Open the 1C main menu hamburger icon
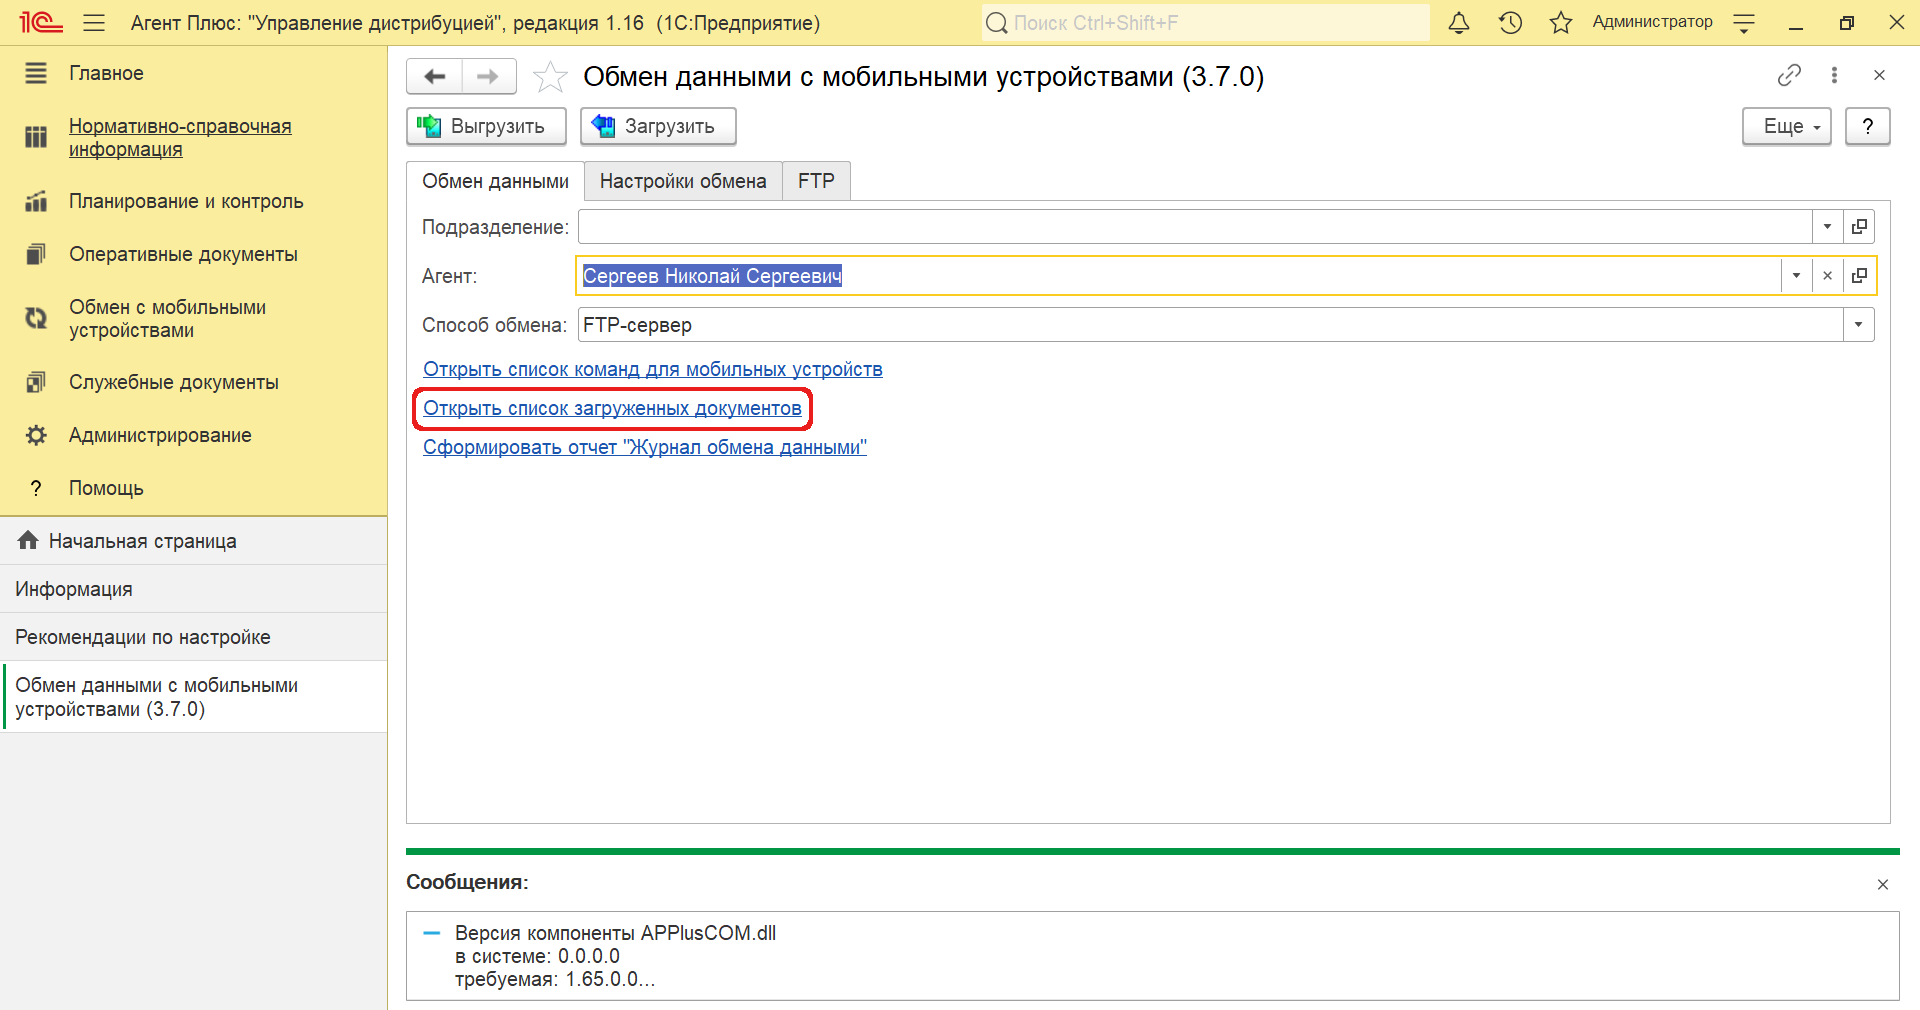This screenshot has width=1920, height=1010. [94, 23]
